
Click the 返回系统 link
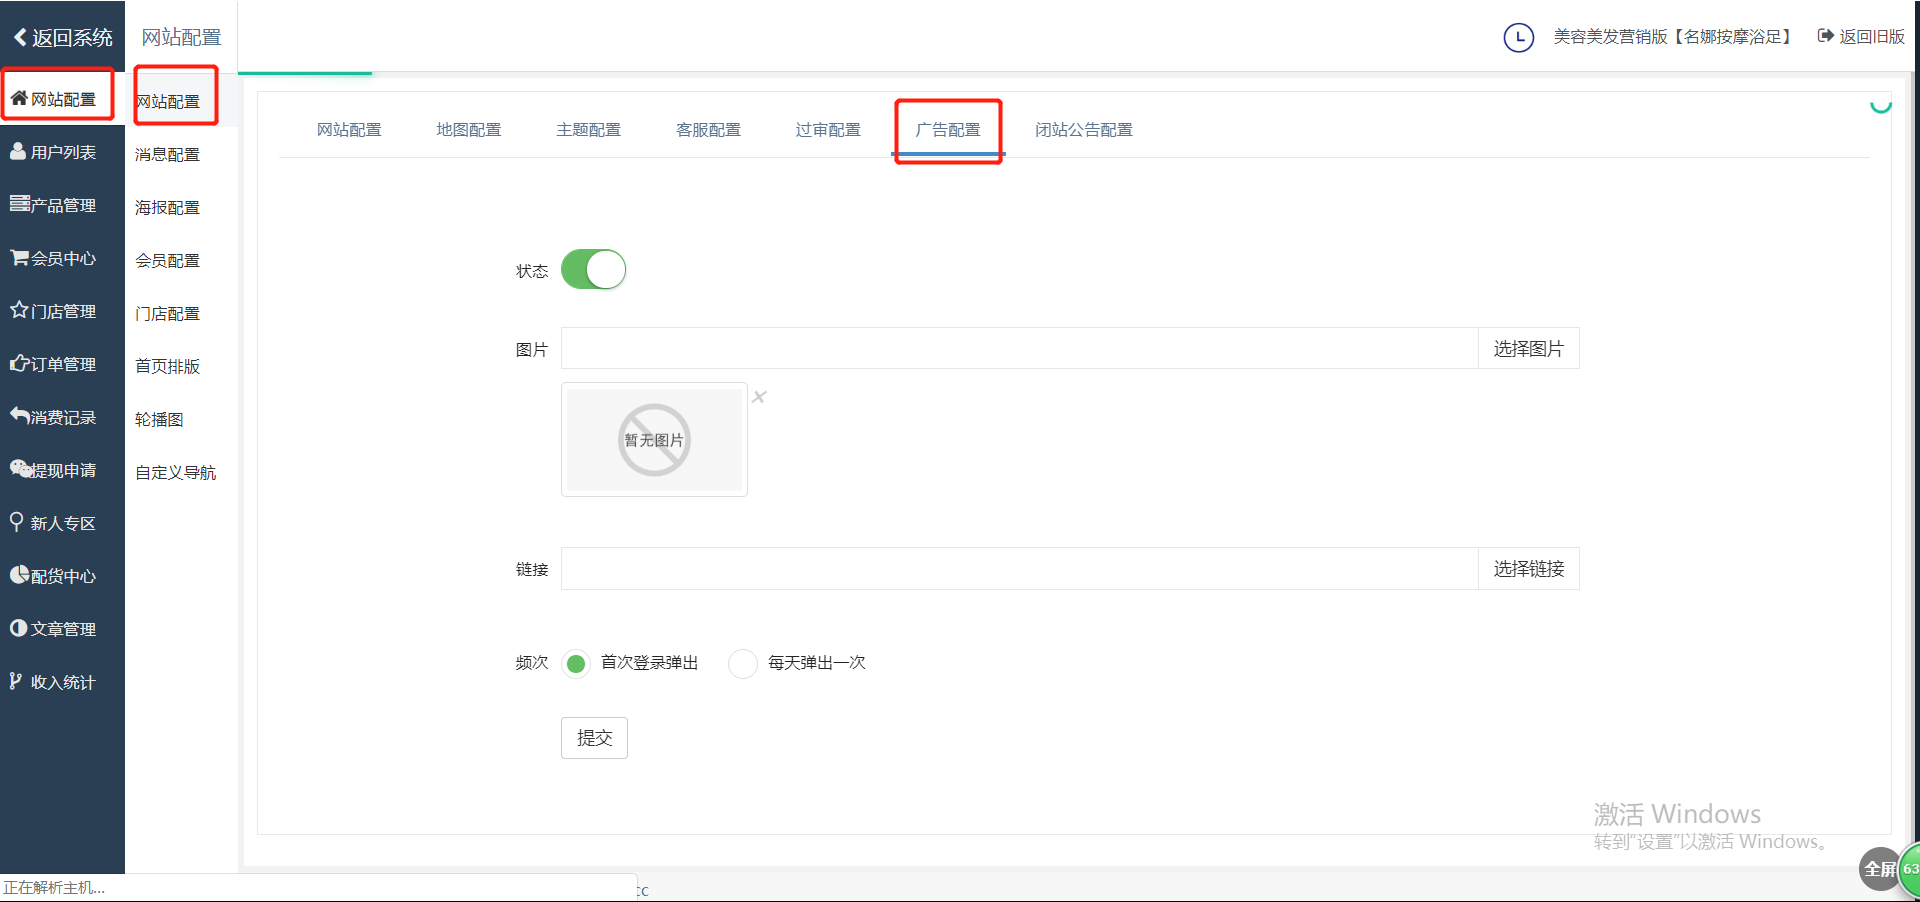tap(72, 37)
